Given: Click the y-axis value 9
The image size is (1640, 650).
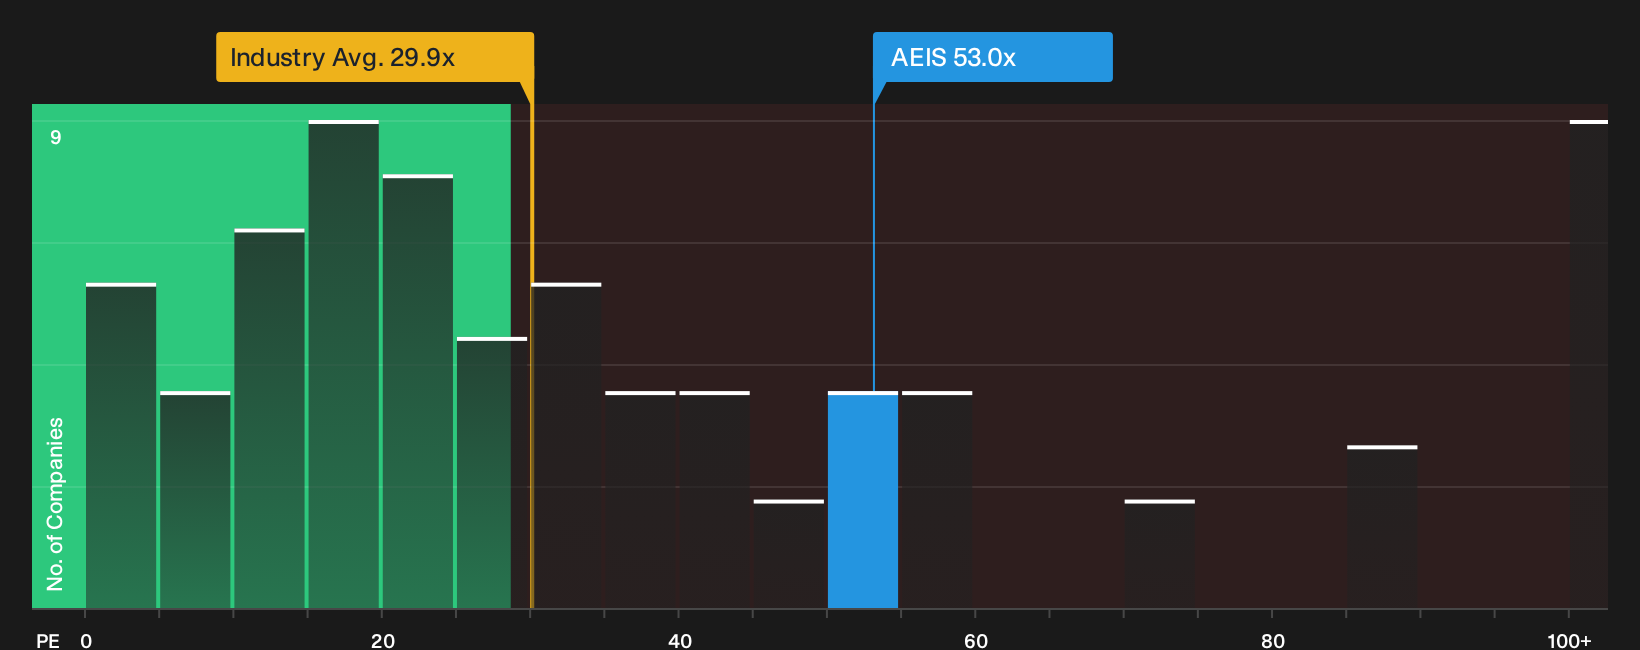Looking at the screenshot, I should [56, 137].
